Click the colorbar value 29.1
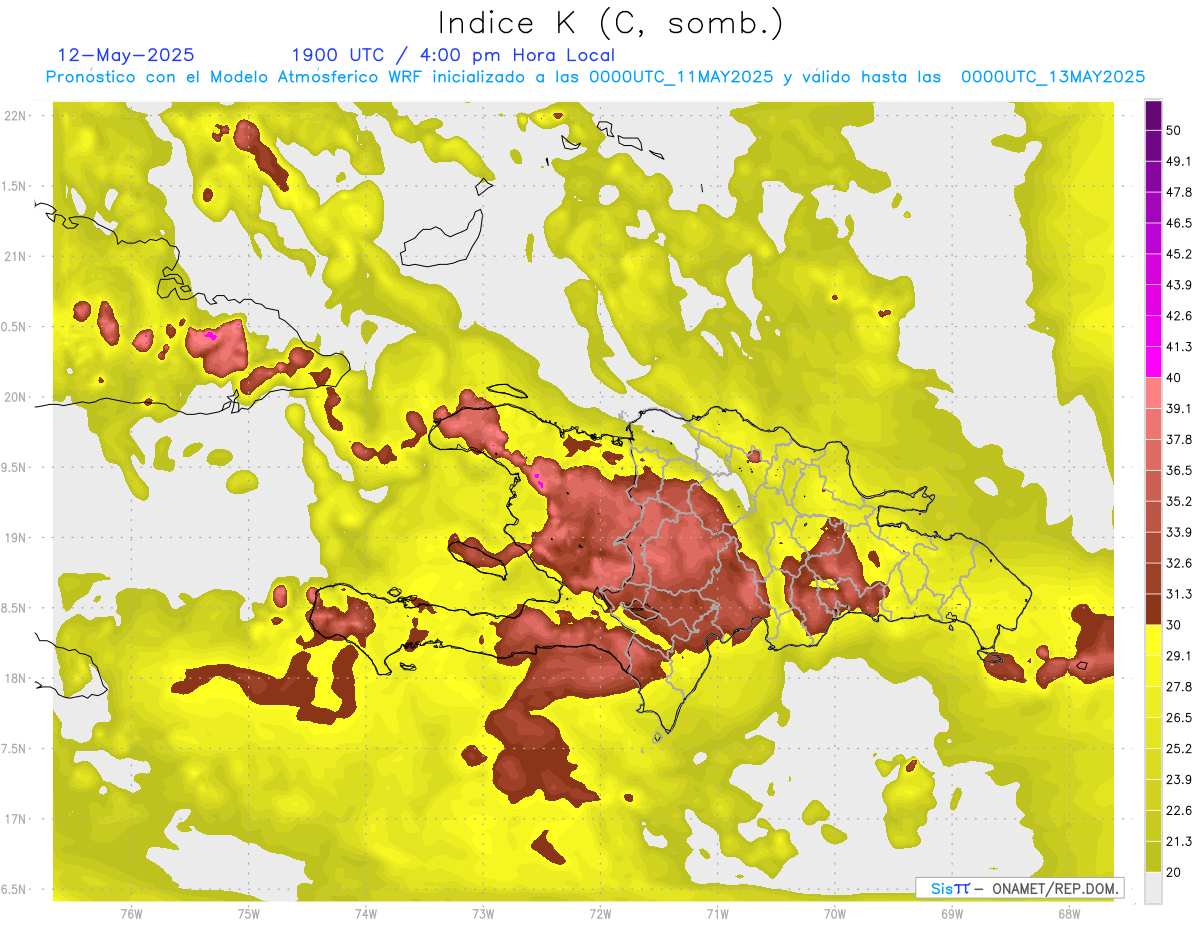This screenshot has width=1200, height=927. tap(1179, 656)
